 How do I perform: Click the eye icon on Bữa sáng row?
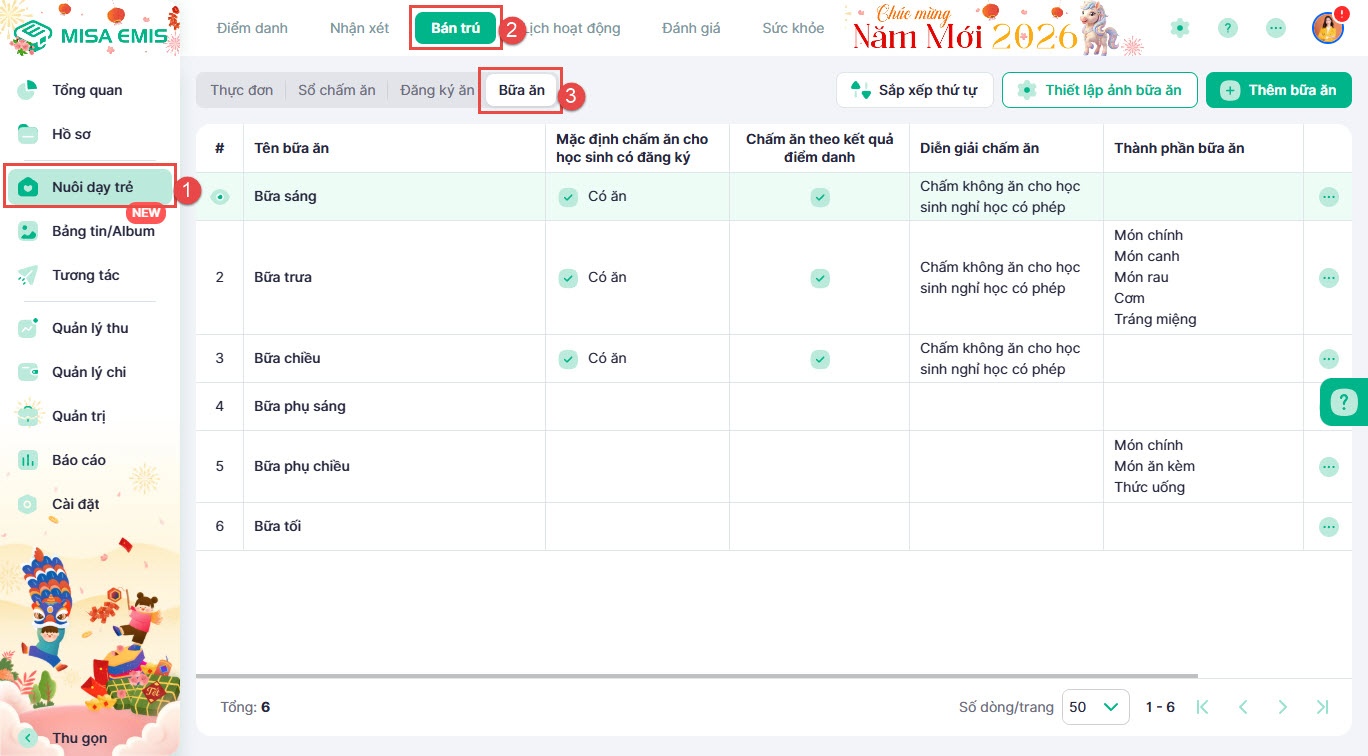[220, 197]
